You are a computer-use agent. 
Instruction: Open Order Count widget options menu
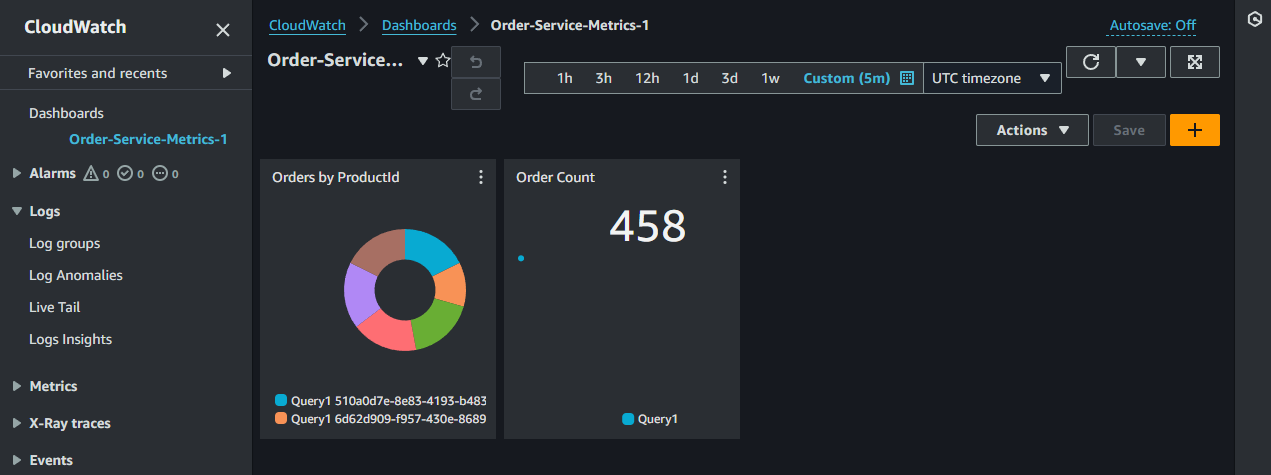click(725, 177)
